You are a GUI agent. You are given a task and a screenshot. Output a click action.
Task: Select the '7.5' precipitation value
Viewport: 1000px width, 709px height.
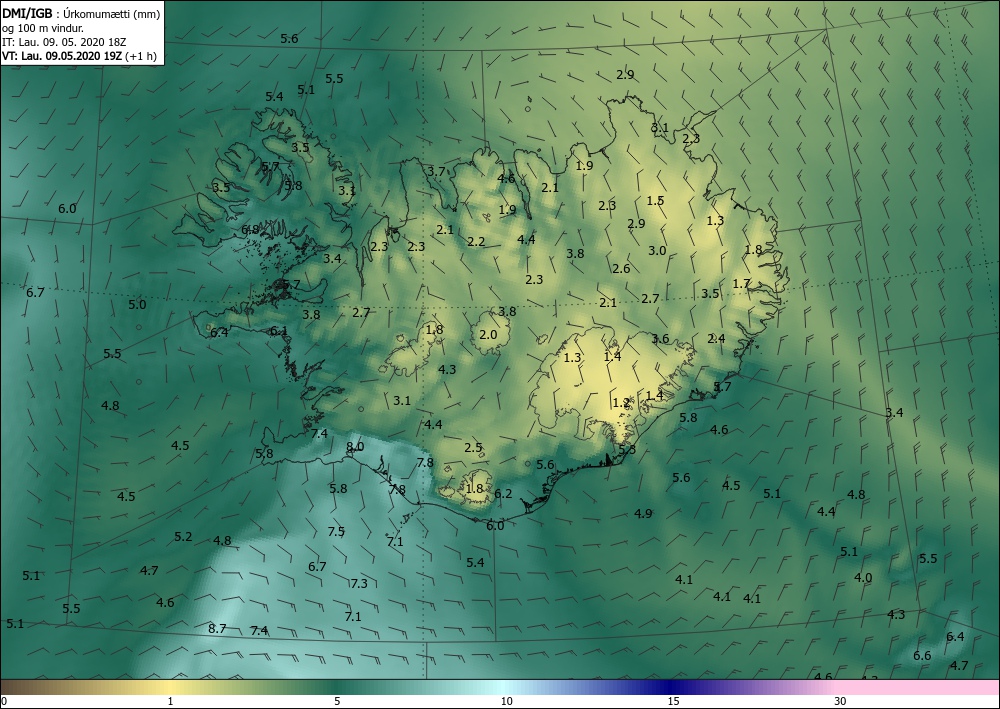336,531
